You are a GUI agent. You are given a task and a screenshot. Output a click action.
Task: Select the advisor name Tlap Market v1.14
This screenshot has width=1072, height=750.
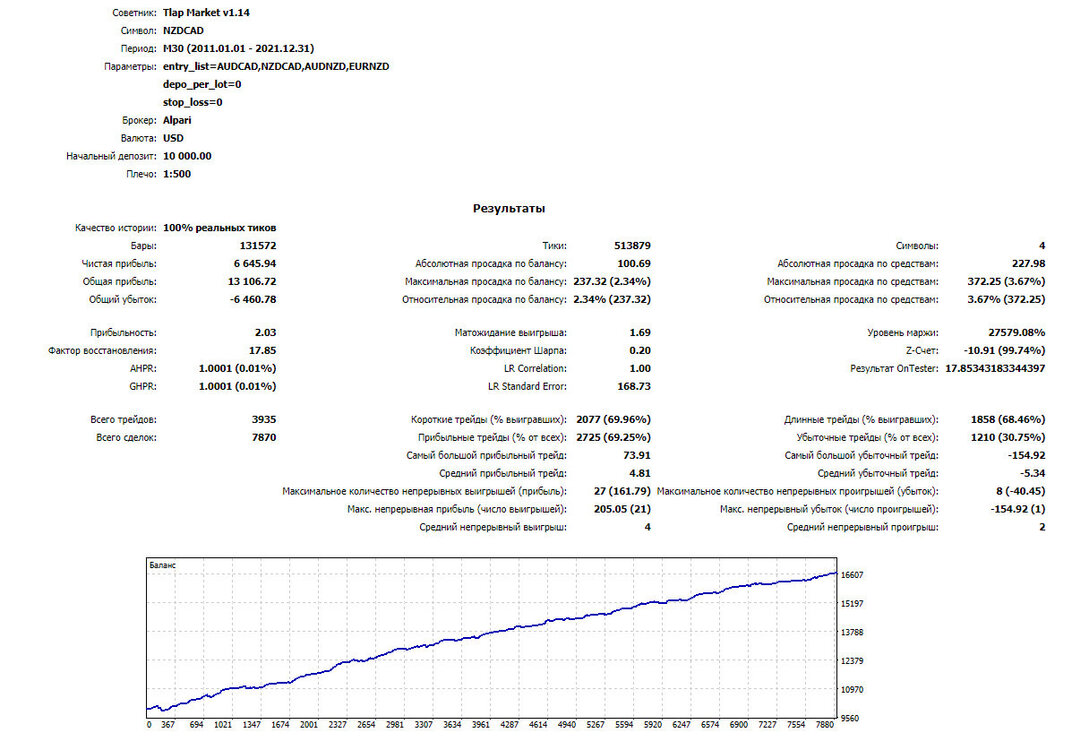(x=206, y=12)
